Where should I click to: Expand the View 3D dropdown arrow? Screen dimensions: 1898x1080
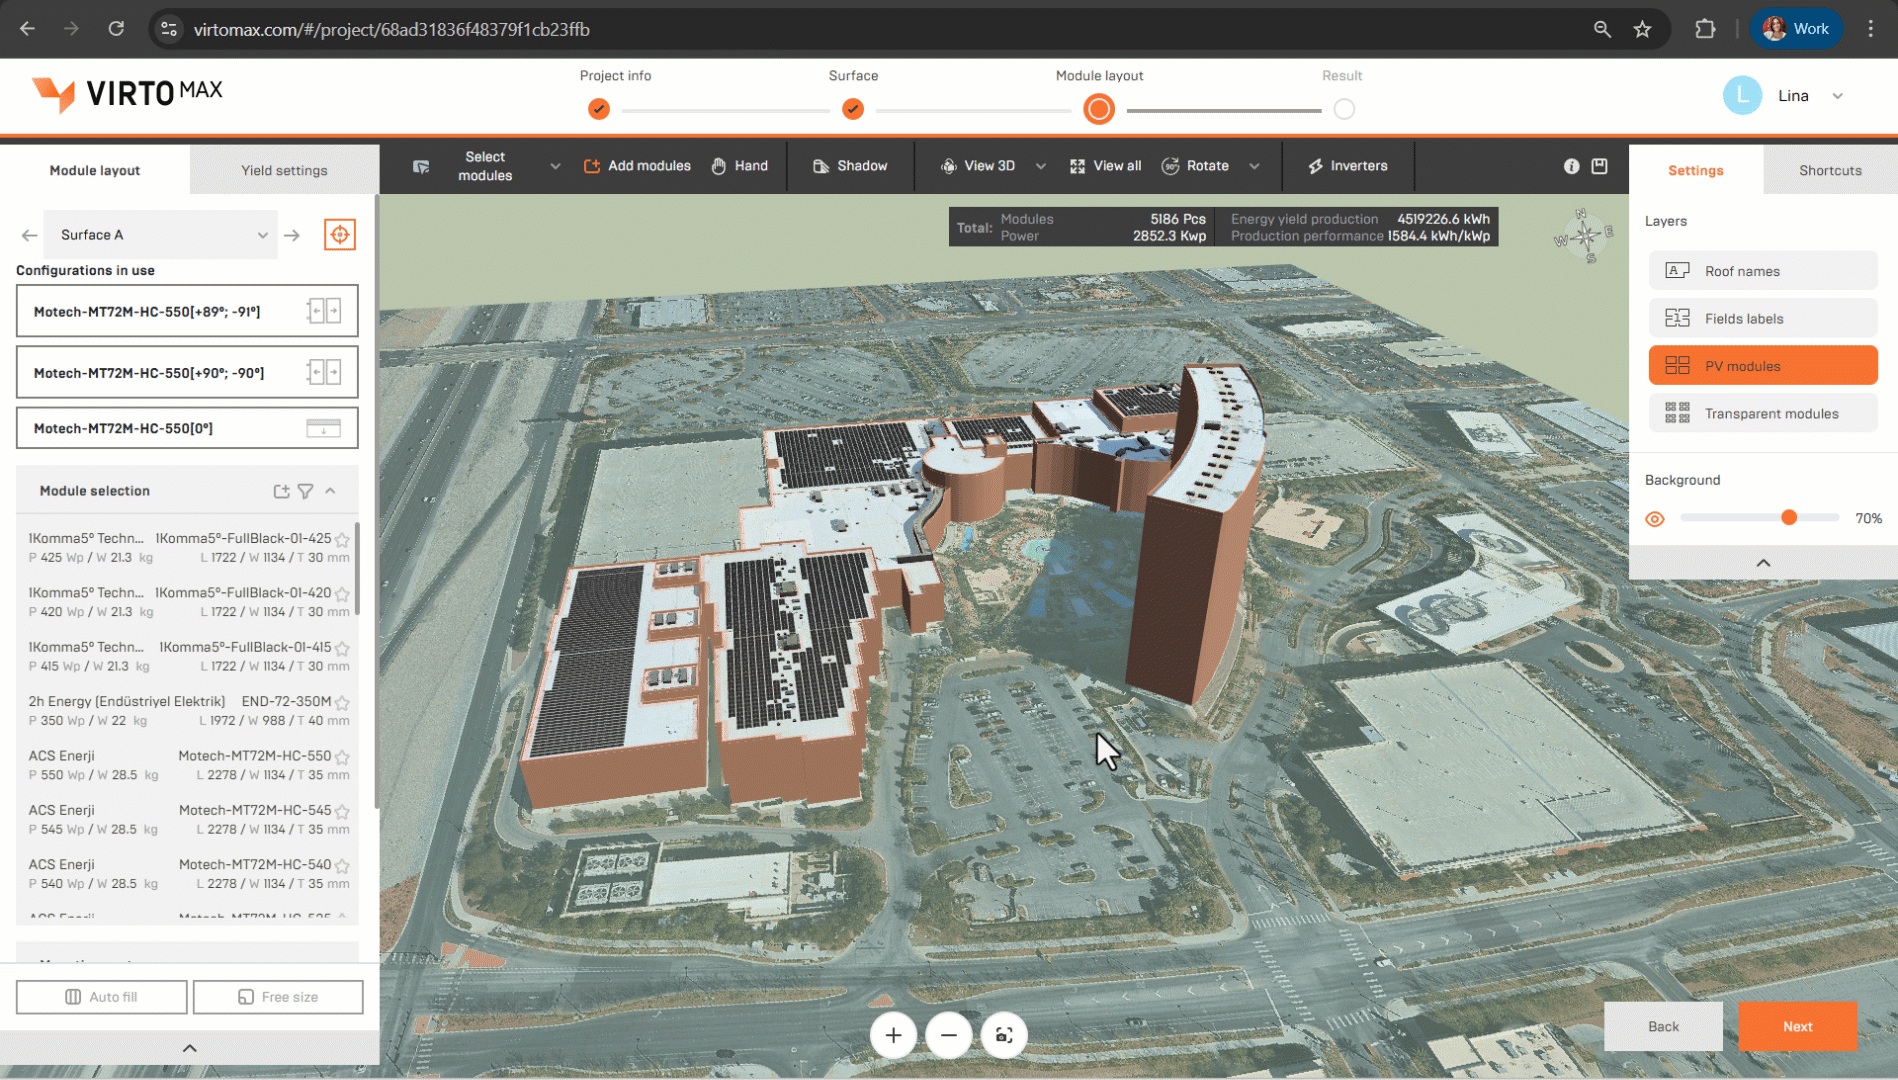click(1041, 166)
